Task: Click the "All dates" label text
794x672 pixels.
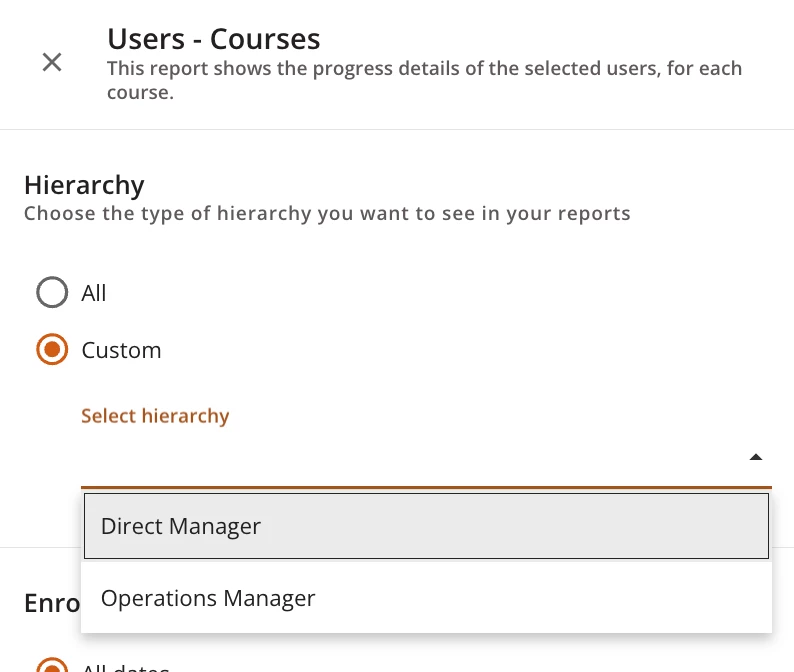Action: click(x=125, y=666)
